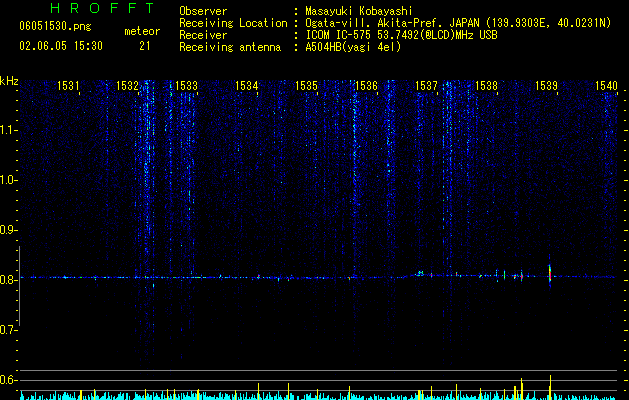The width and height of the screenshot is (629, 400).
Task: Click the strong meteor echo near 1539
Action: click(x=550, y=273)
